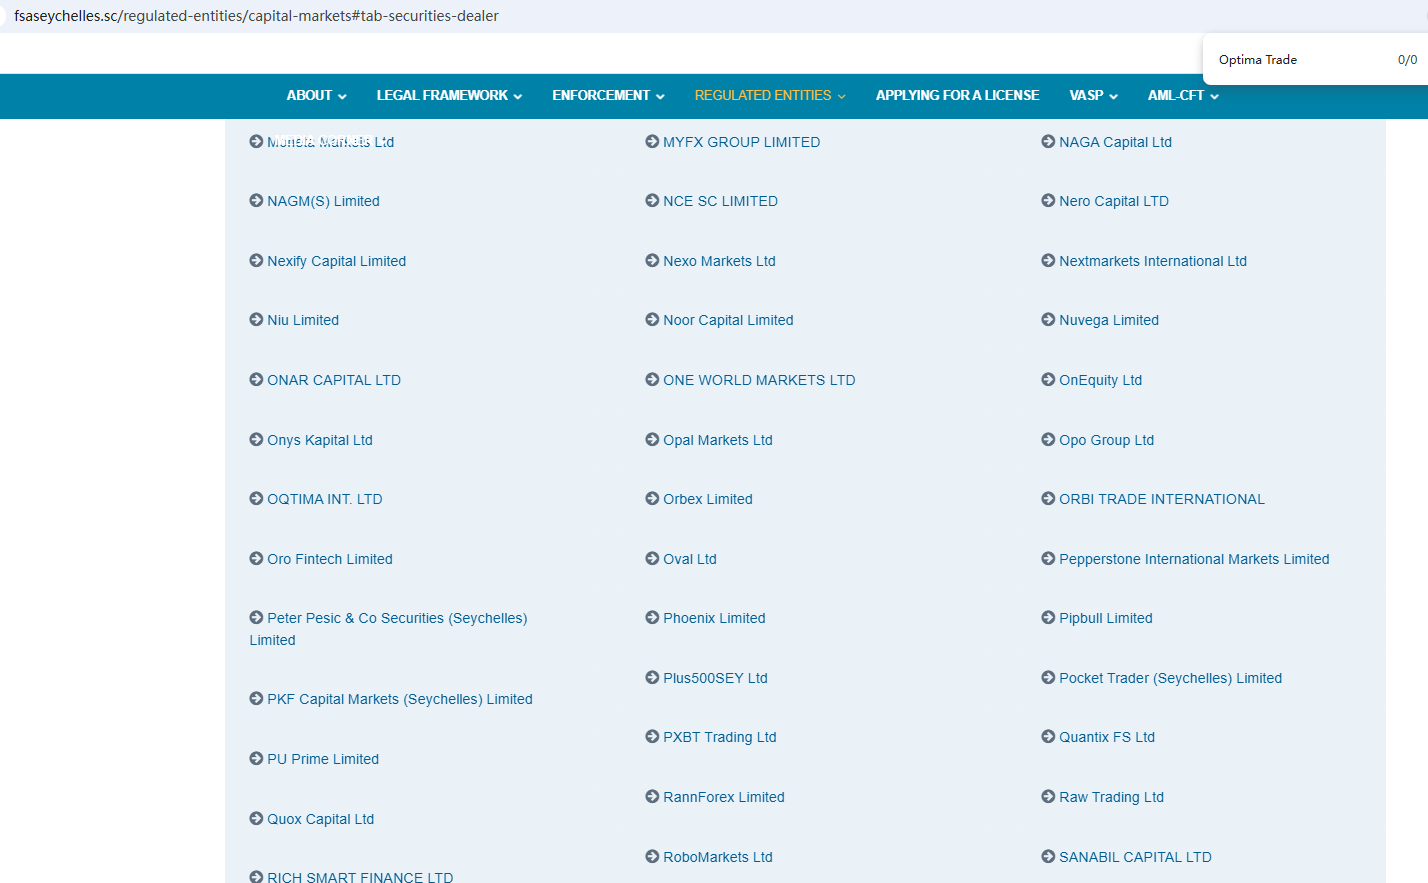Click the arrow icon before Noor Capital Limited
1428x883 pixels.
coord(652,320)
